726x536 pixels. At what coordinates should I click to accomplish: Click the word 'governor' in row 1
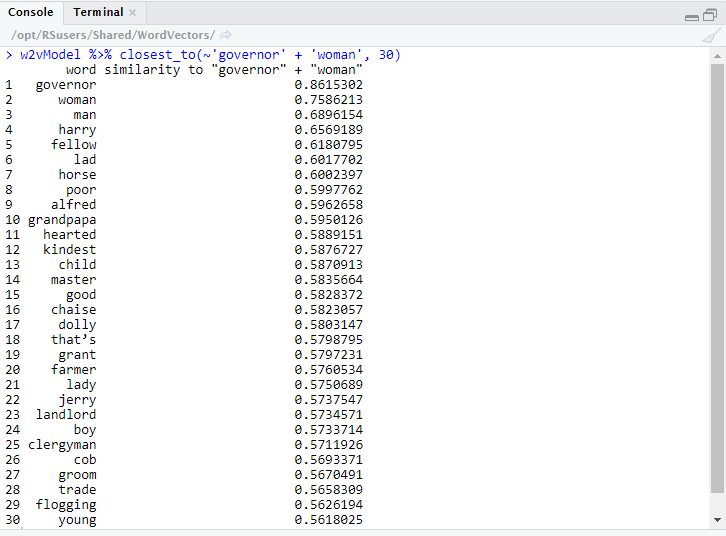(66, 85)
